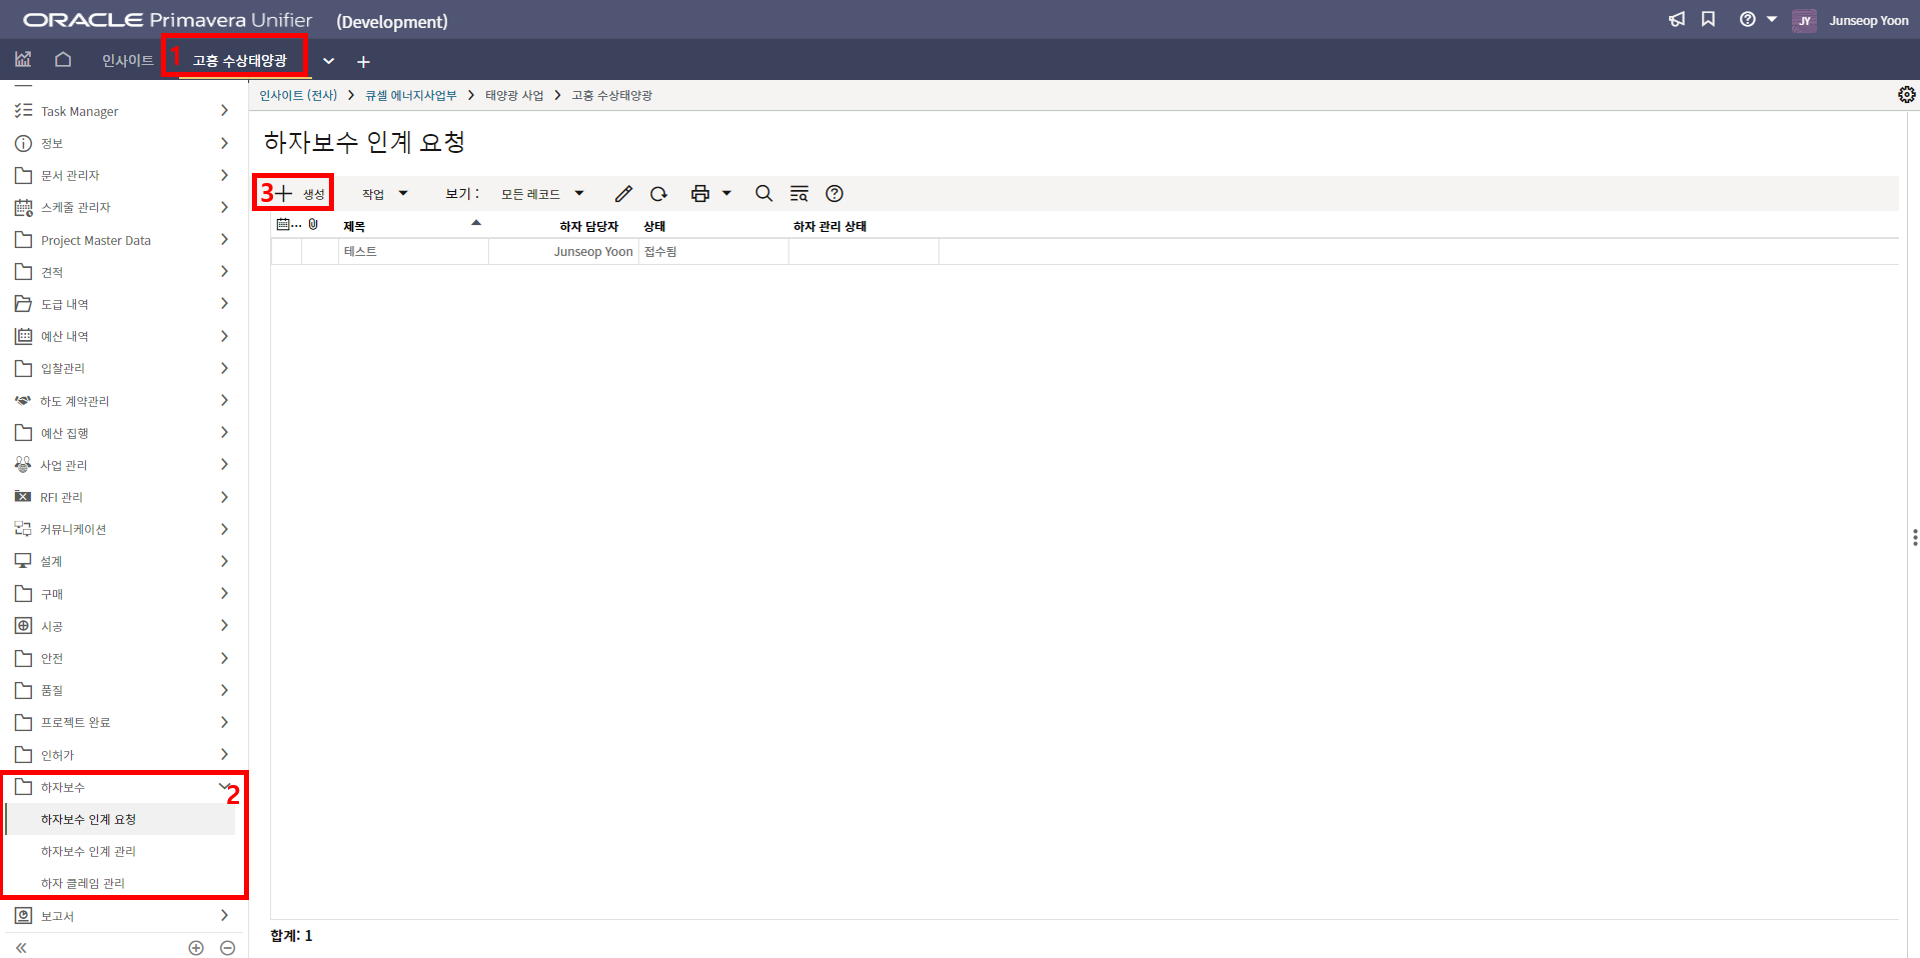Screen dimensions: 1920x958
Task: Follow the 태양광 사업 breadcrumb link
Action: tap(514, 95)
